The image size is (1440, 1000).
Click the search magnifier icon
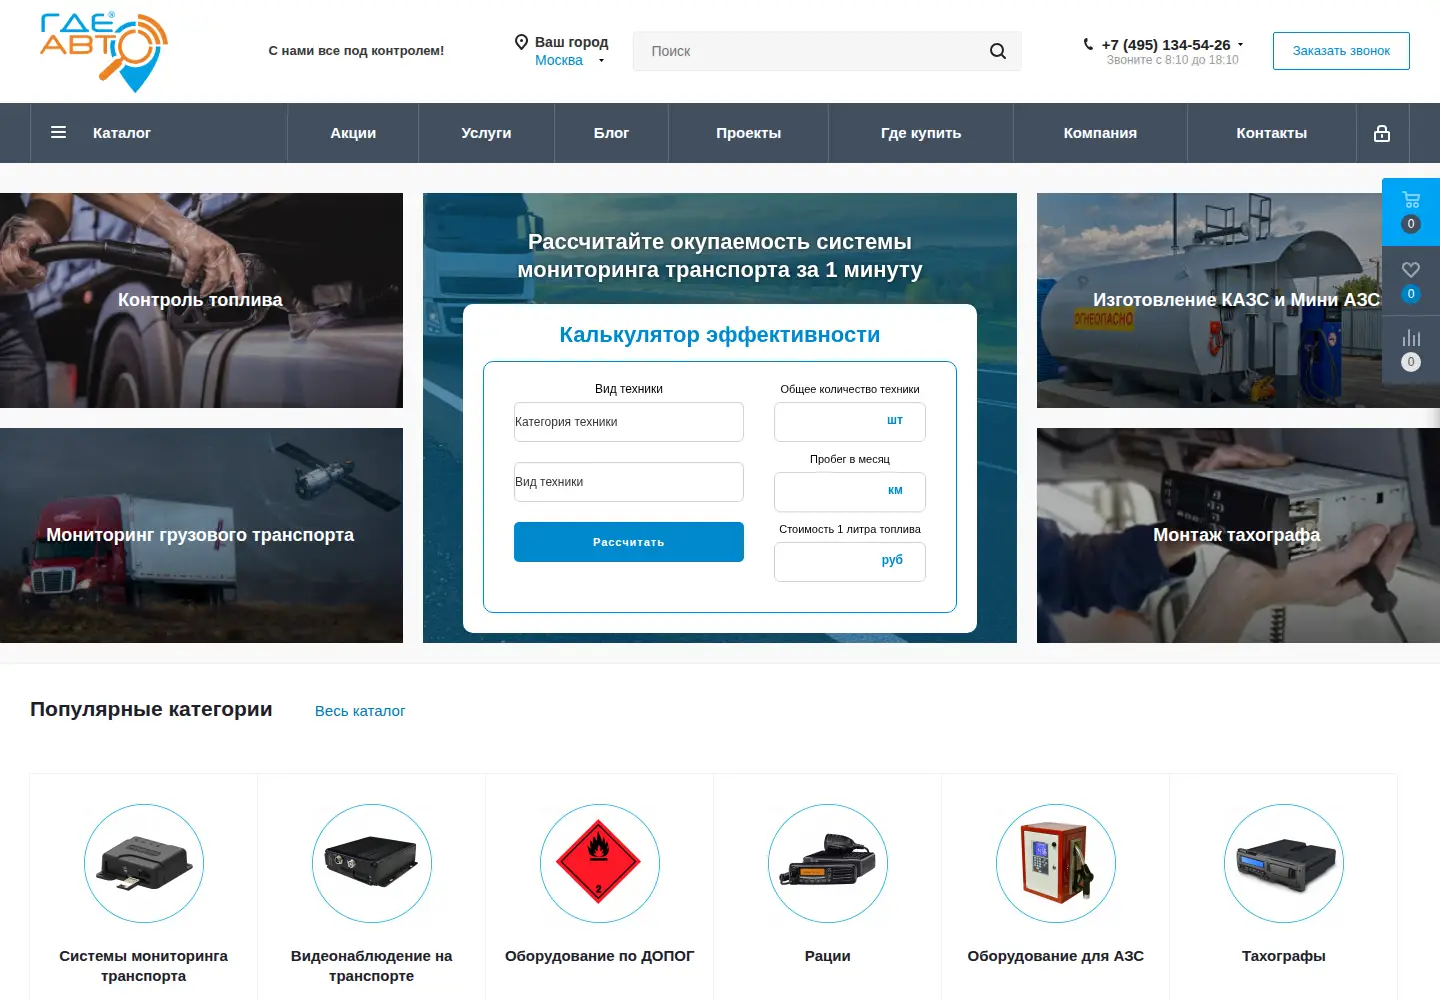point(998,51)
